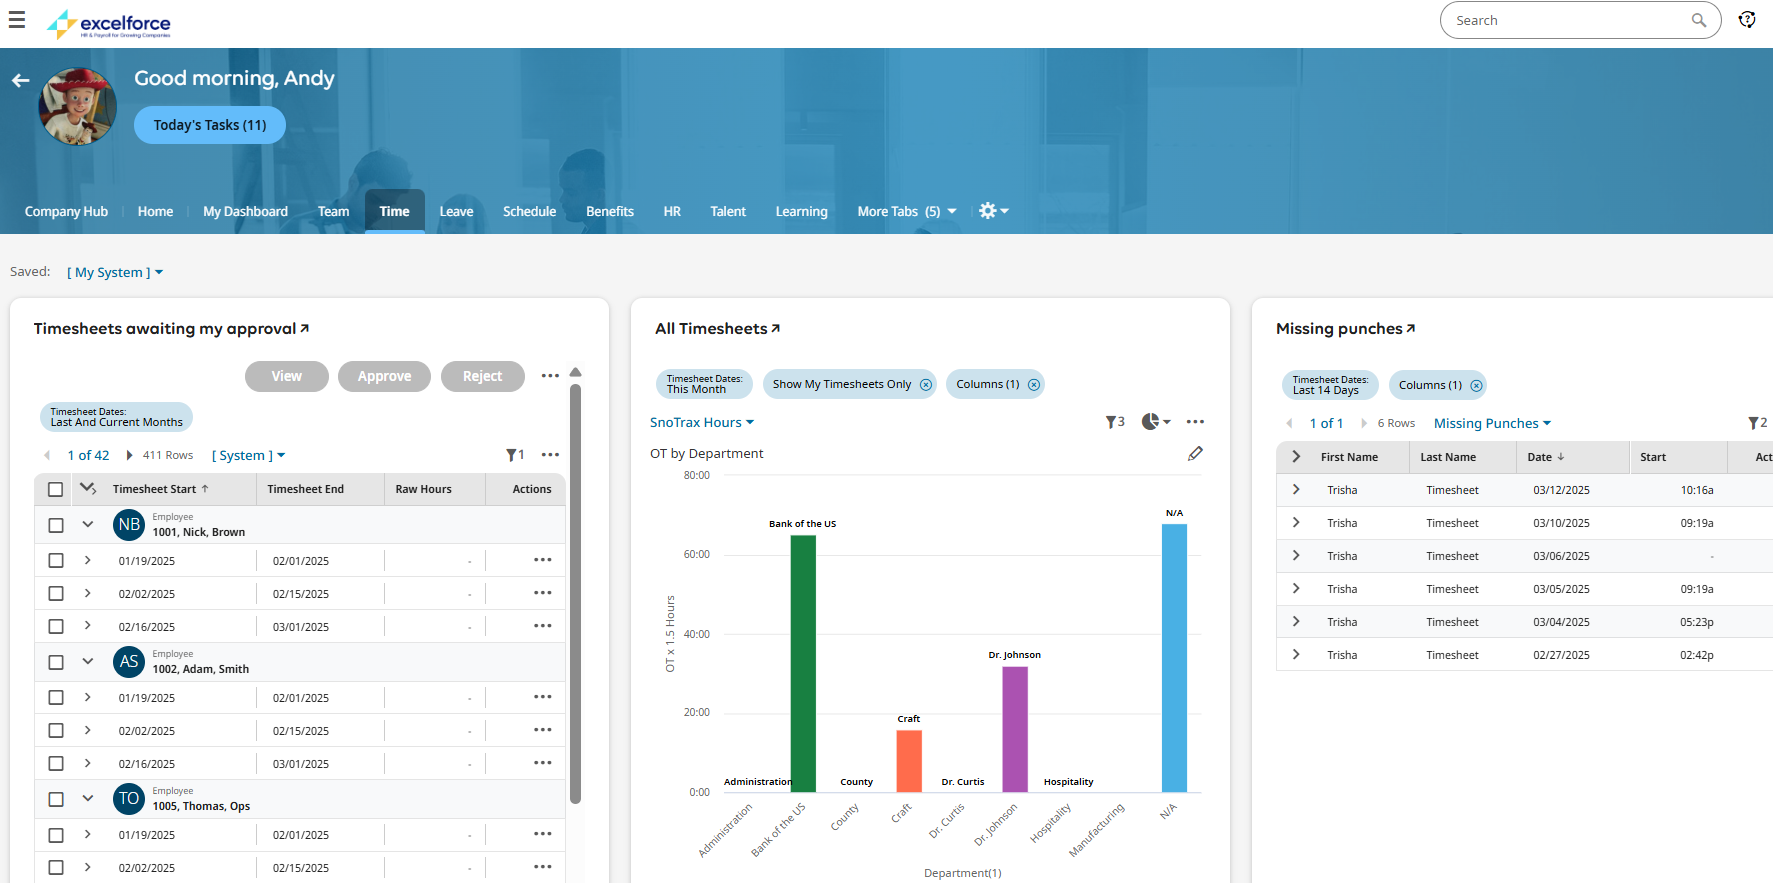Go to previous page of awaiting approval timesheets

click(x=47, y=455)
